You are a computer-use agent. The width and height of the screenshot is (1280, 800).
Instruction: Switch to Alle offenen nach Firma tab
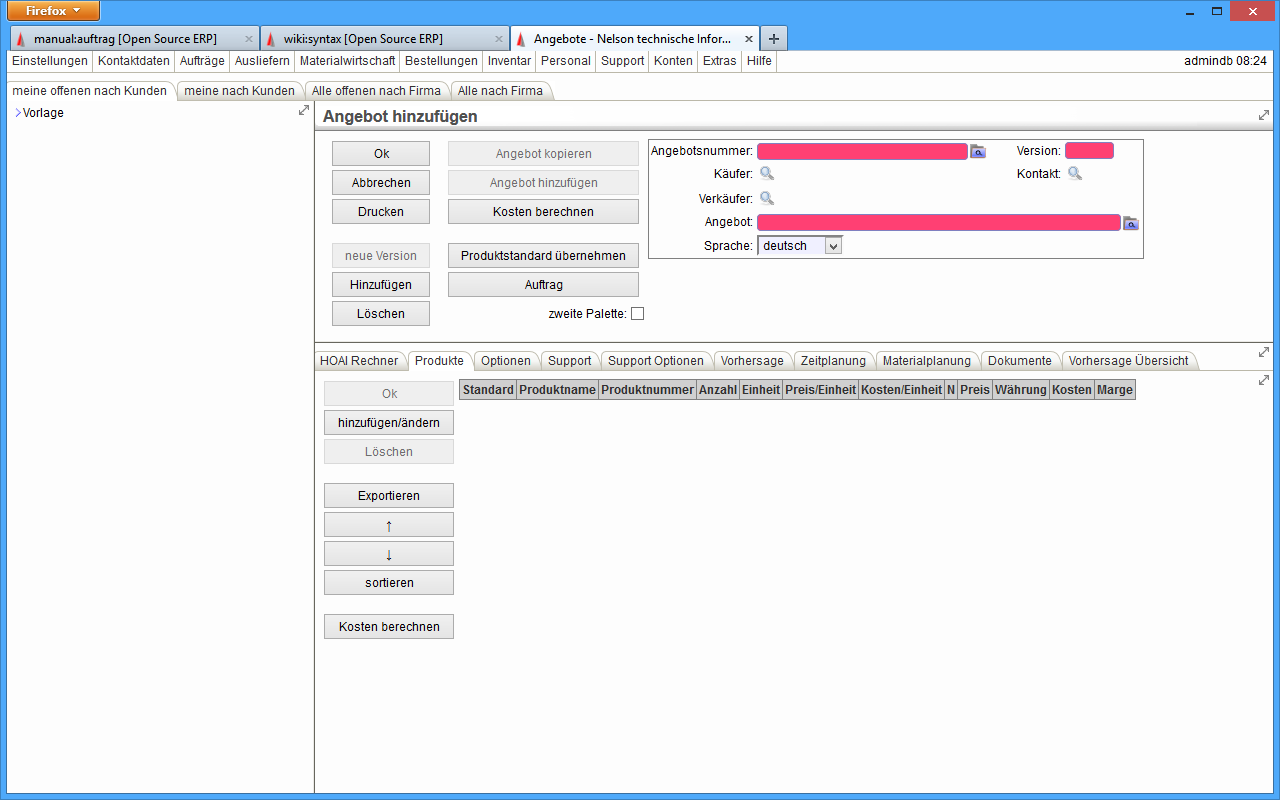click(376, 91)
